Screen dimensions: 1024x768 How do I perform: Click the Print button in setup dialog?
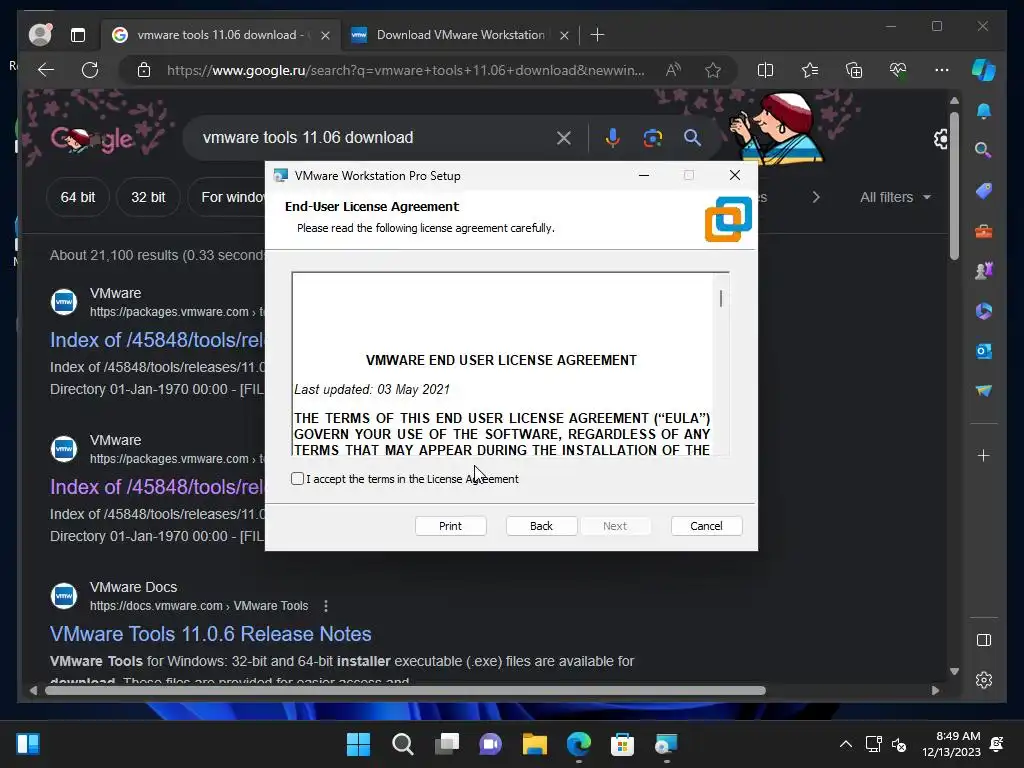point(451,526)
